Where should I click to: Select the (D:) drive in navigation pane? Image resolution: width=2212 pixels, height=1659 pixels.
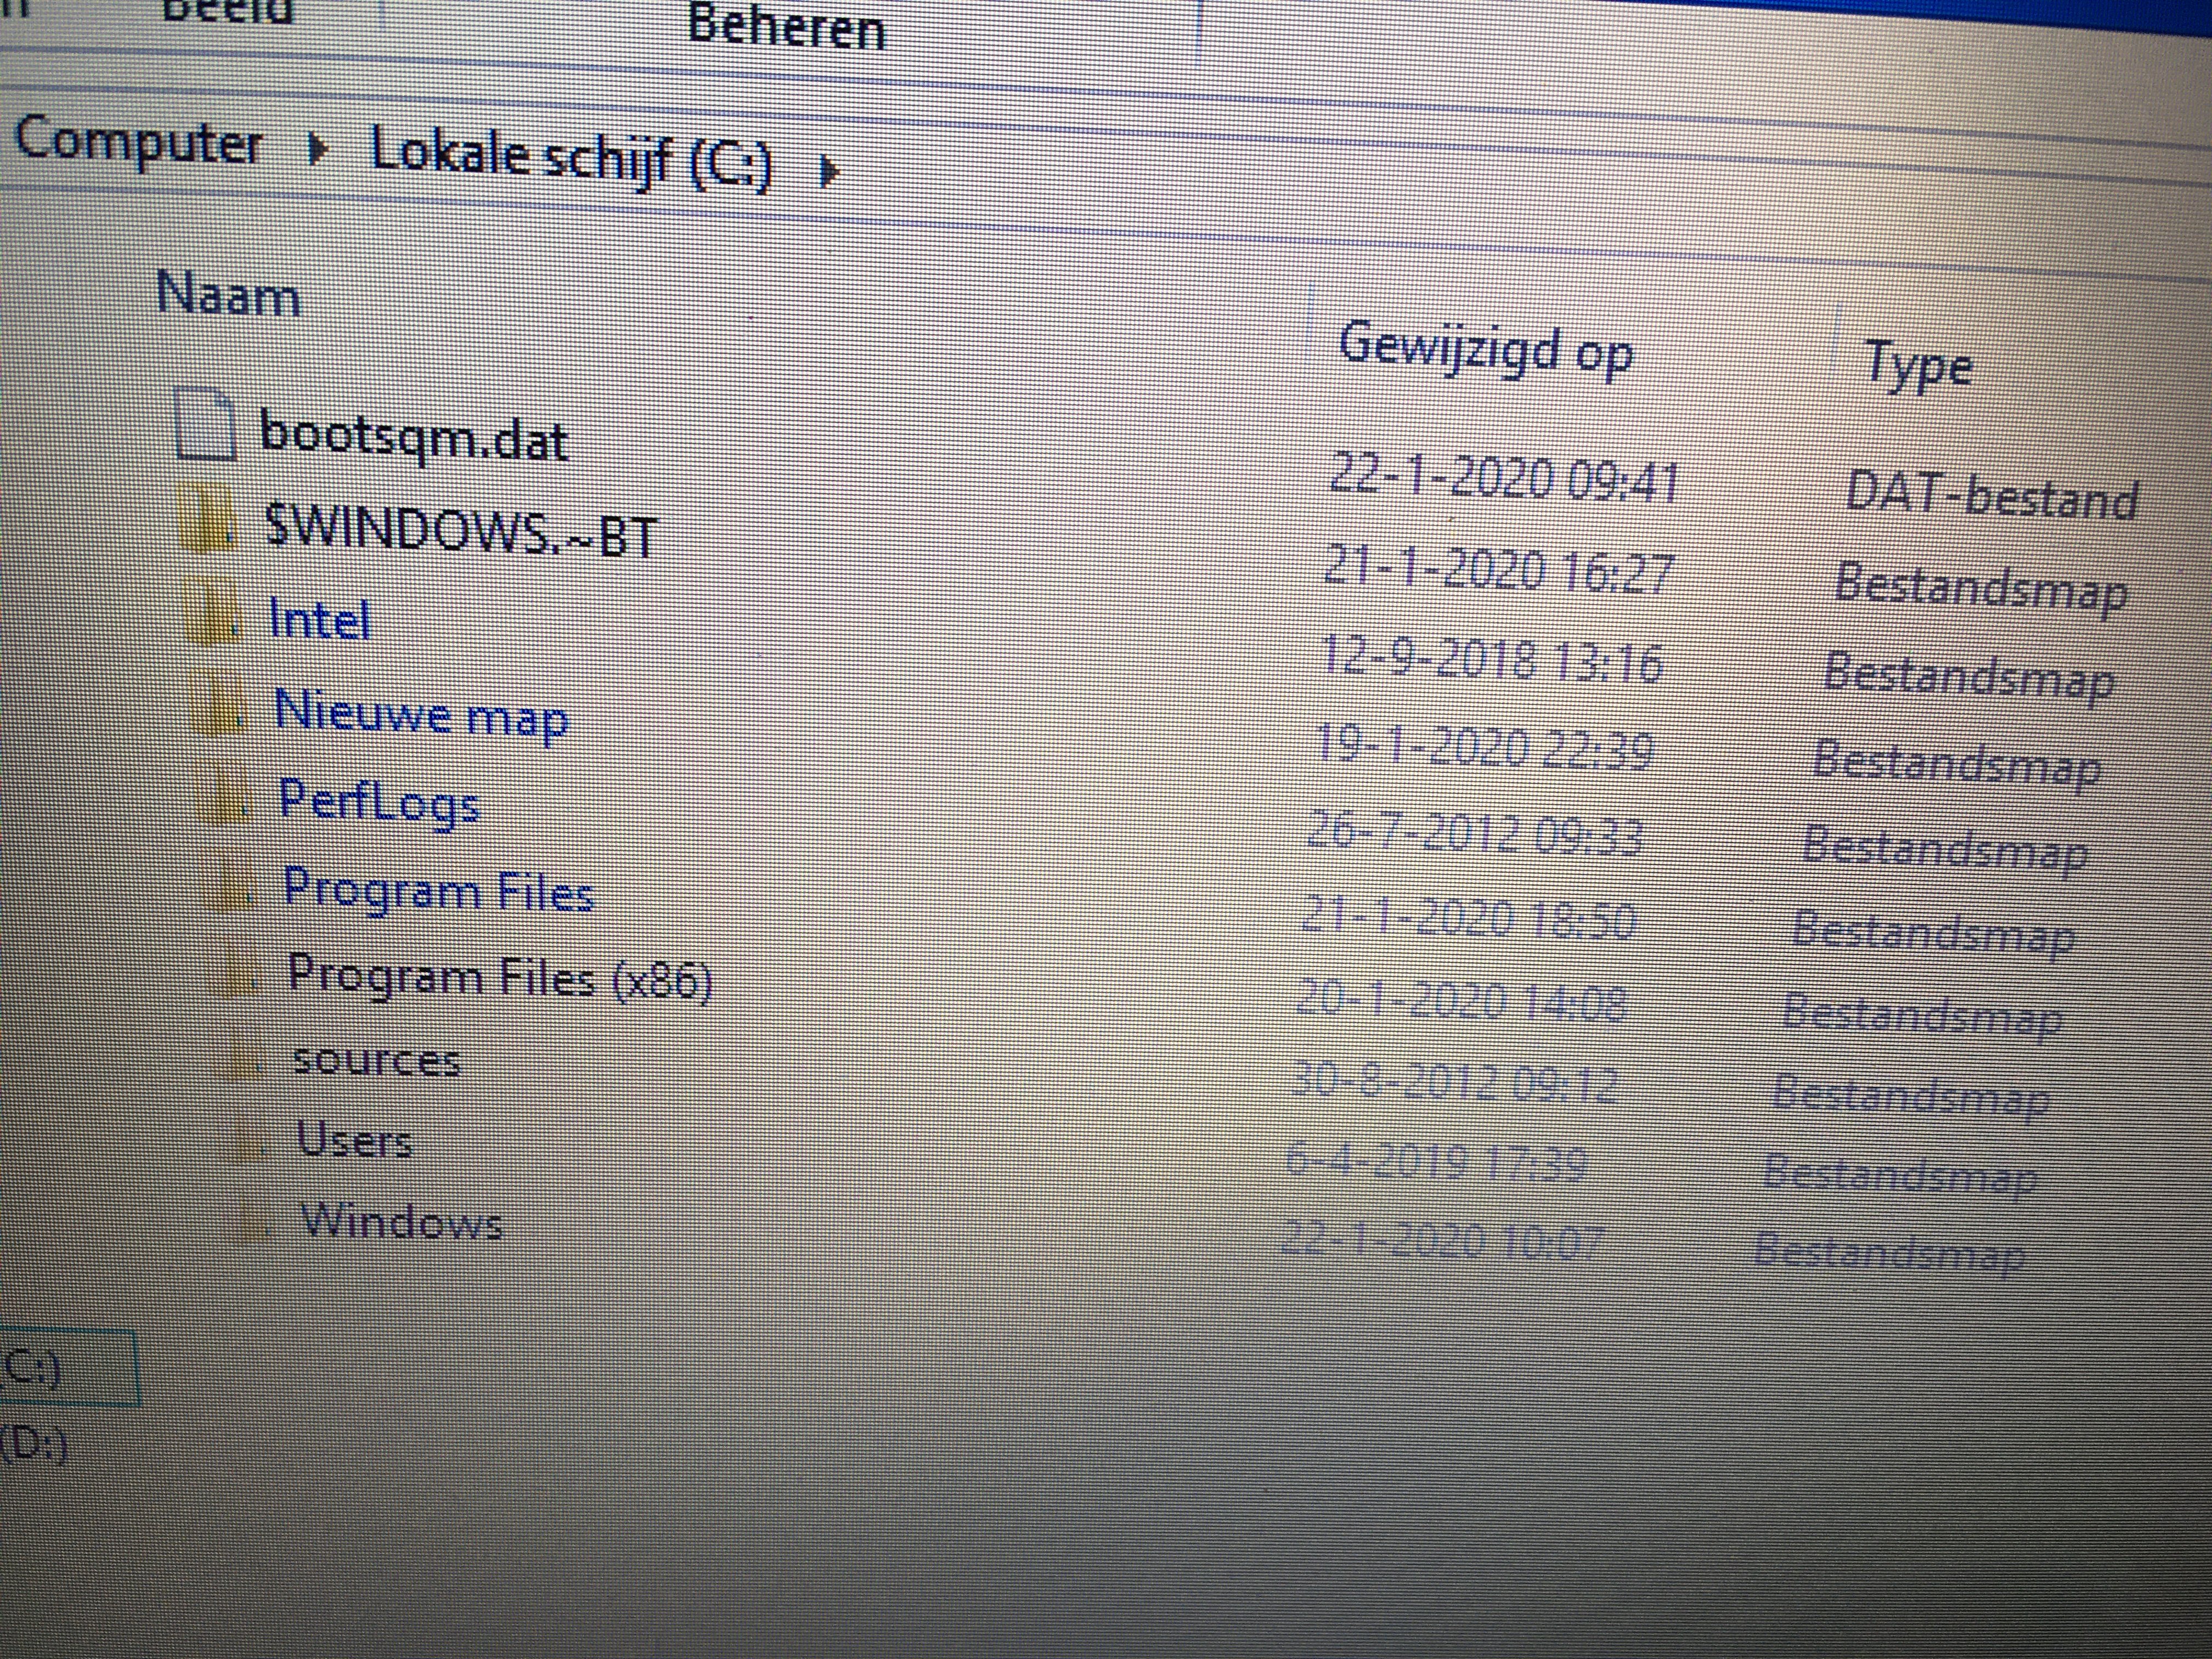tap(33, 1444)
